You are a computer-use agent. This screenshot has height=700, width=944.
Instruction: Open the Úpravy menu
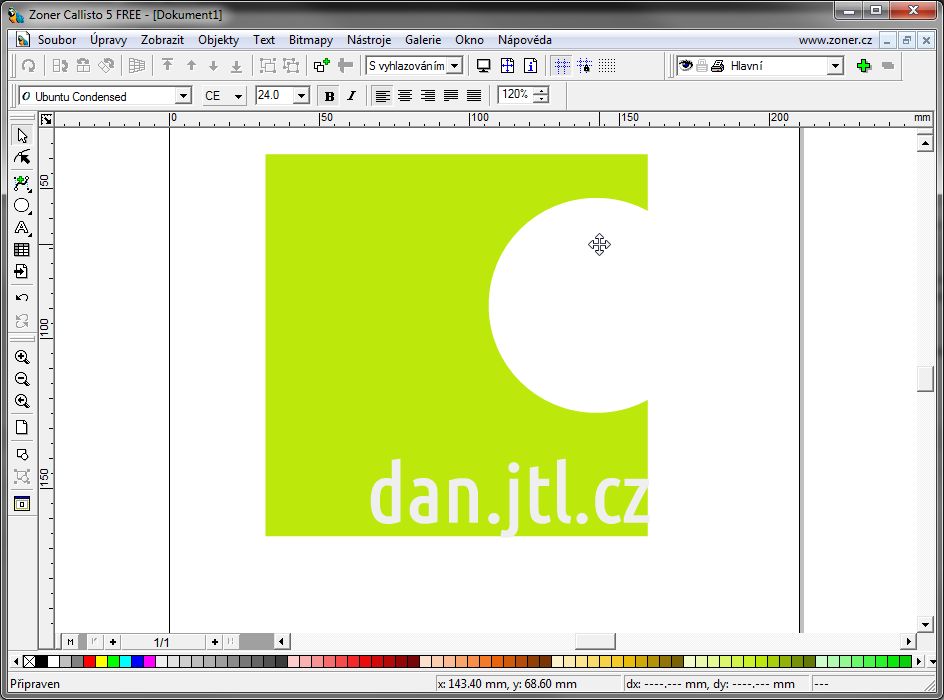108,40
